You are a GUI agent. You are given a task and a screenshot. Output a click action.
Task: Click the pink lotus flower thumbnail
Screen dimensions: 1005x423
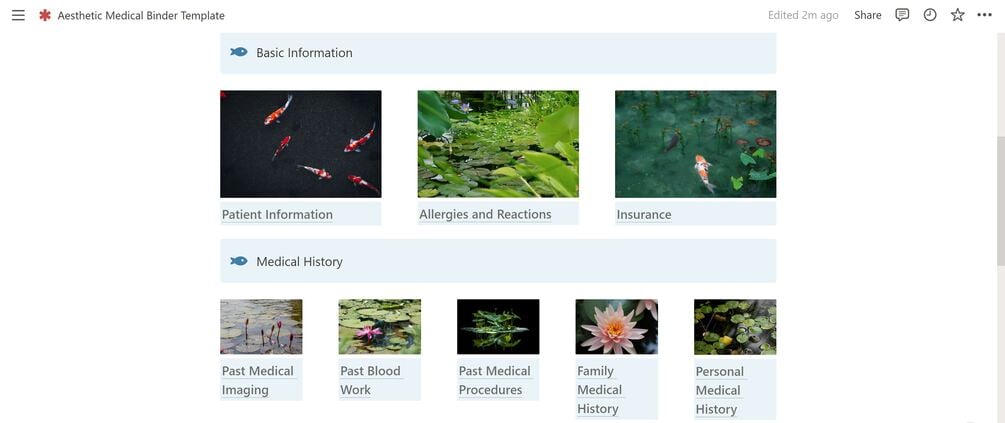pos(617,327)
